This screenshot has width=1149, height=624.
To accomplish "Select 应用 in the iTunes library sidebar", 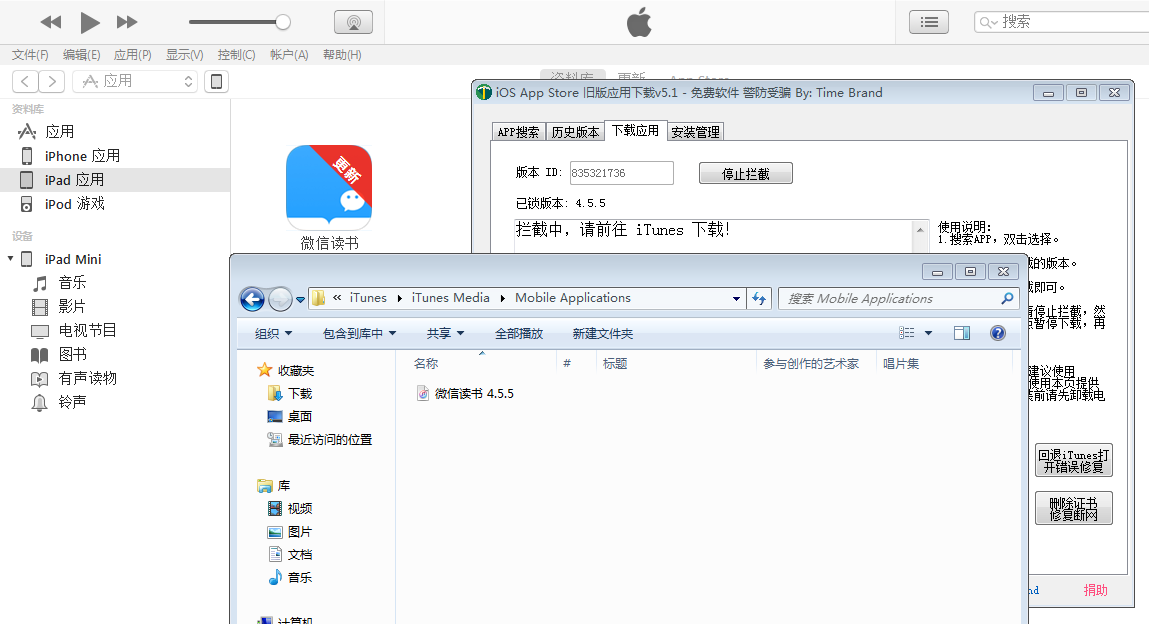I will [x=59, y=132].
